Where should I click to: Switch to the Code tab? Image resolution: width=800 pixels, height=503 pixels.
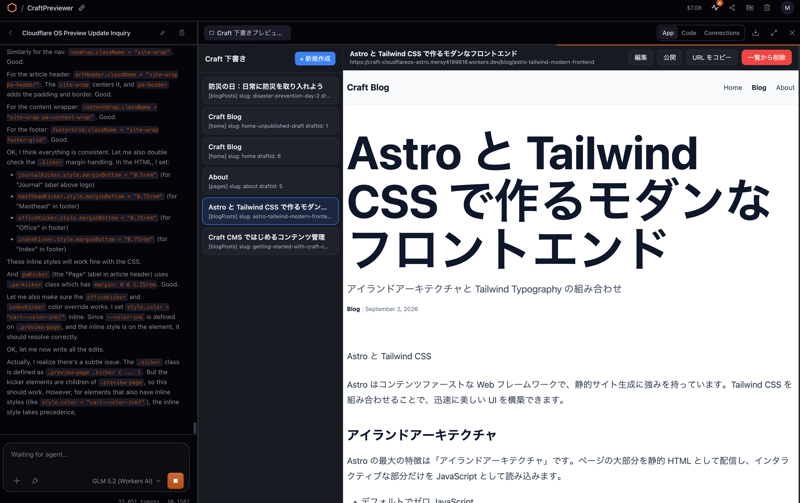[689, 33]
